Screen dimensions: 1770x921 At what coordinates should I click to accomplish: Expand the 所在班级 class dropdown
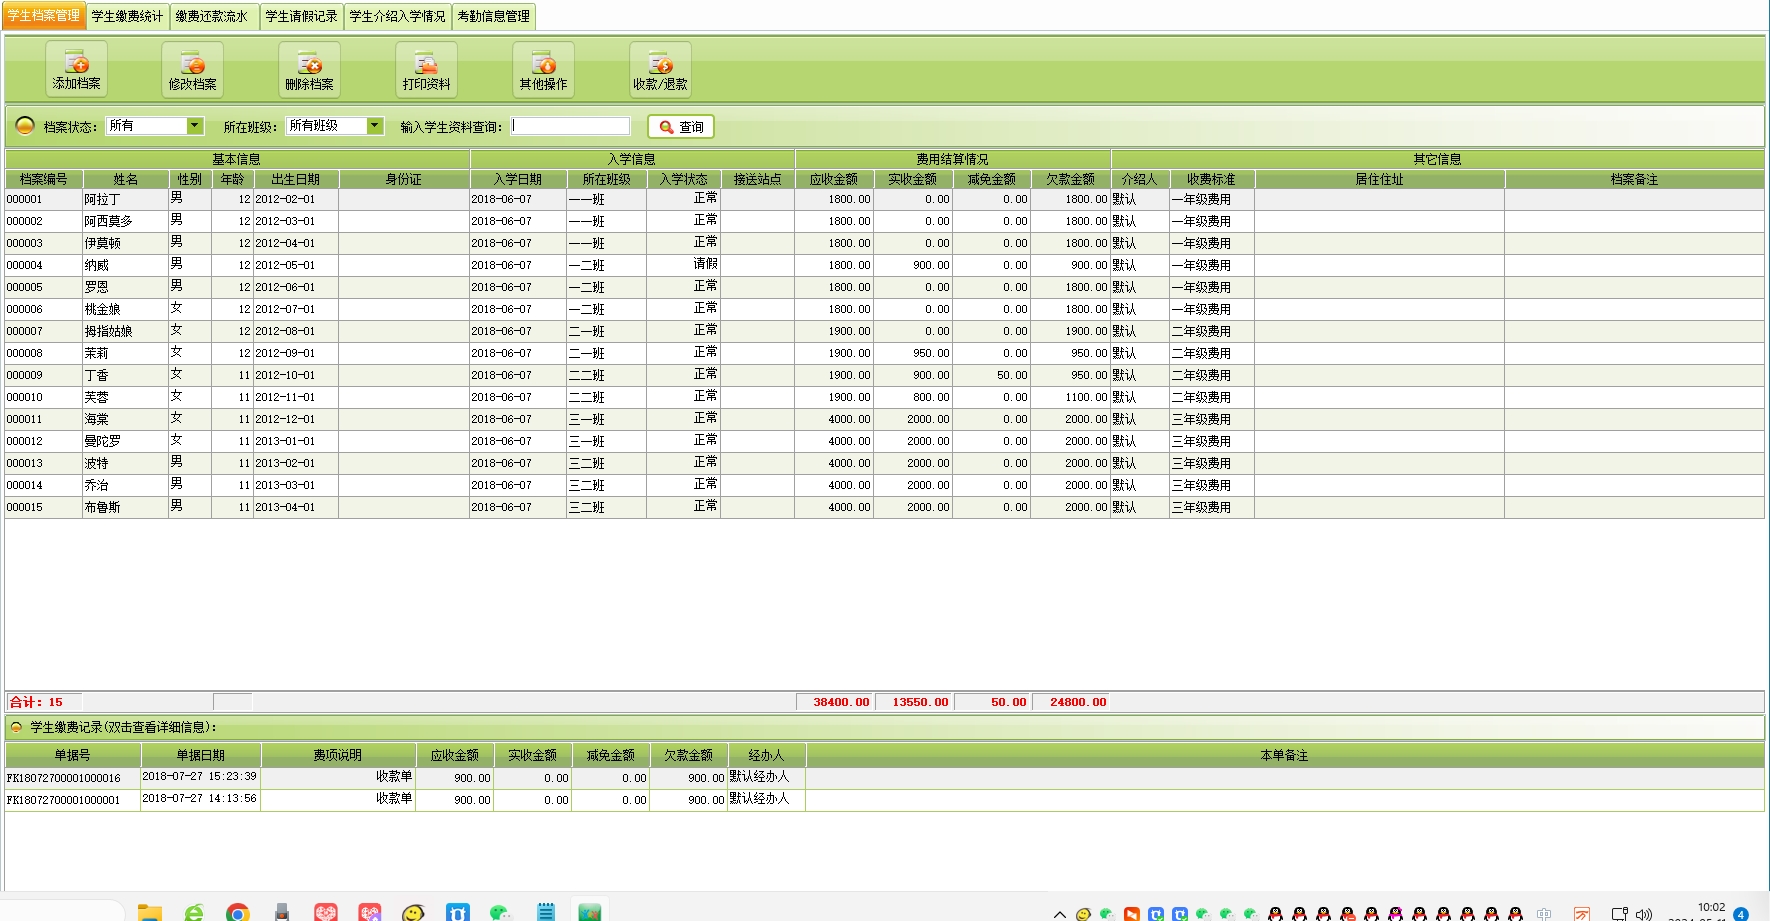pyautogui.click(x=375, y=126)
